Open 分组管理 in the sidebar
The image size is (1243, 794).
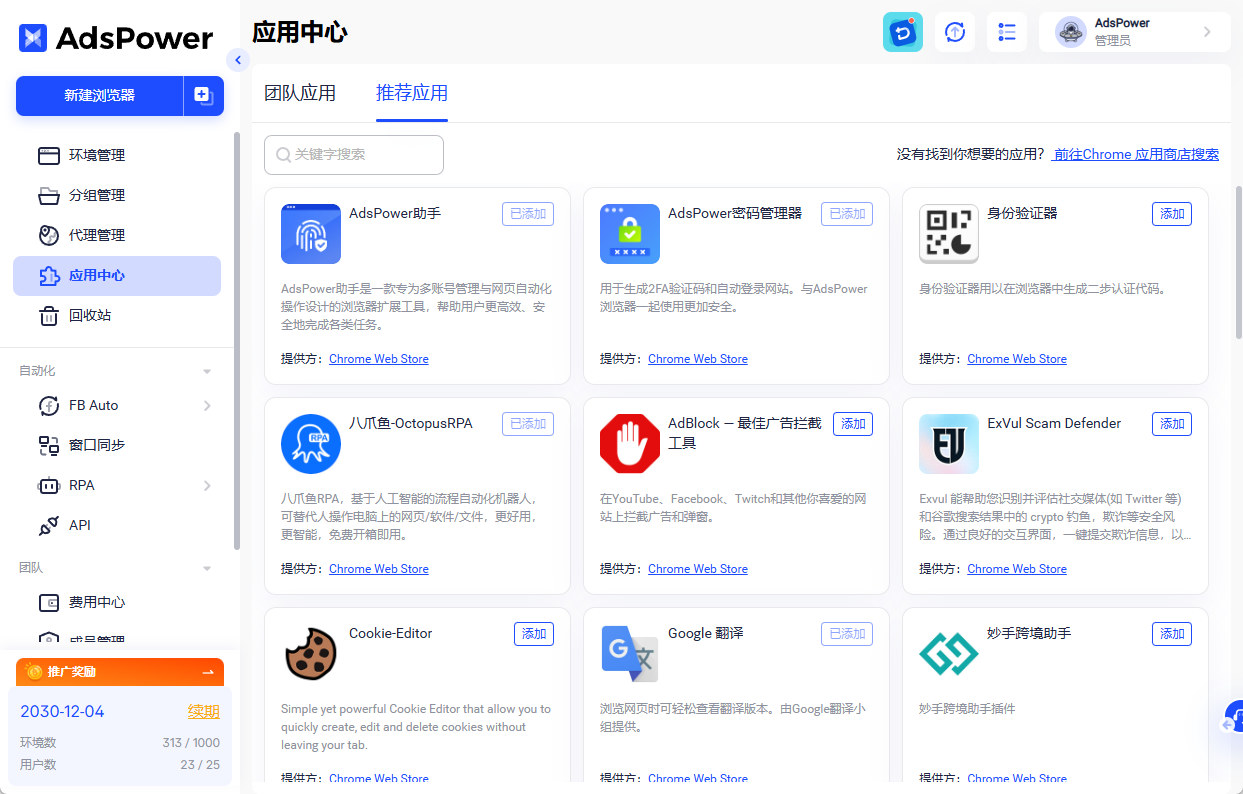tap(117, 195)
